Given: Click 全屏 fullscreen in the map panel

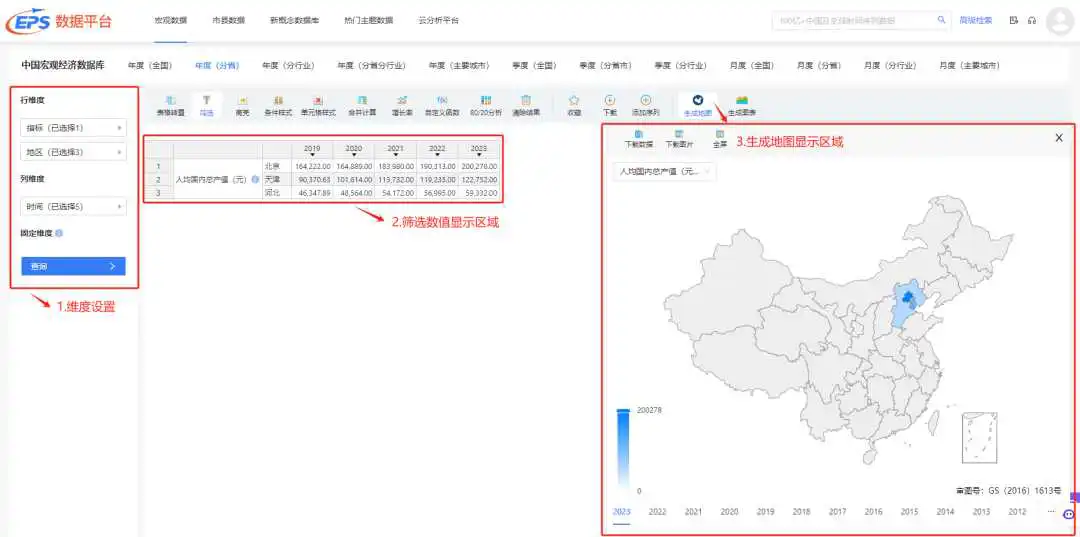Looking at the screenshot, I should [x=720, y=139].
